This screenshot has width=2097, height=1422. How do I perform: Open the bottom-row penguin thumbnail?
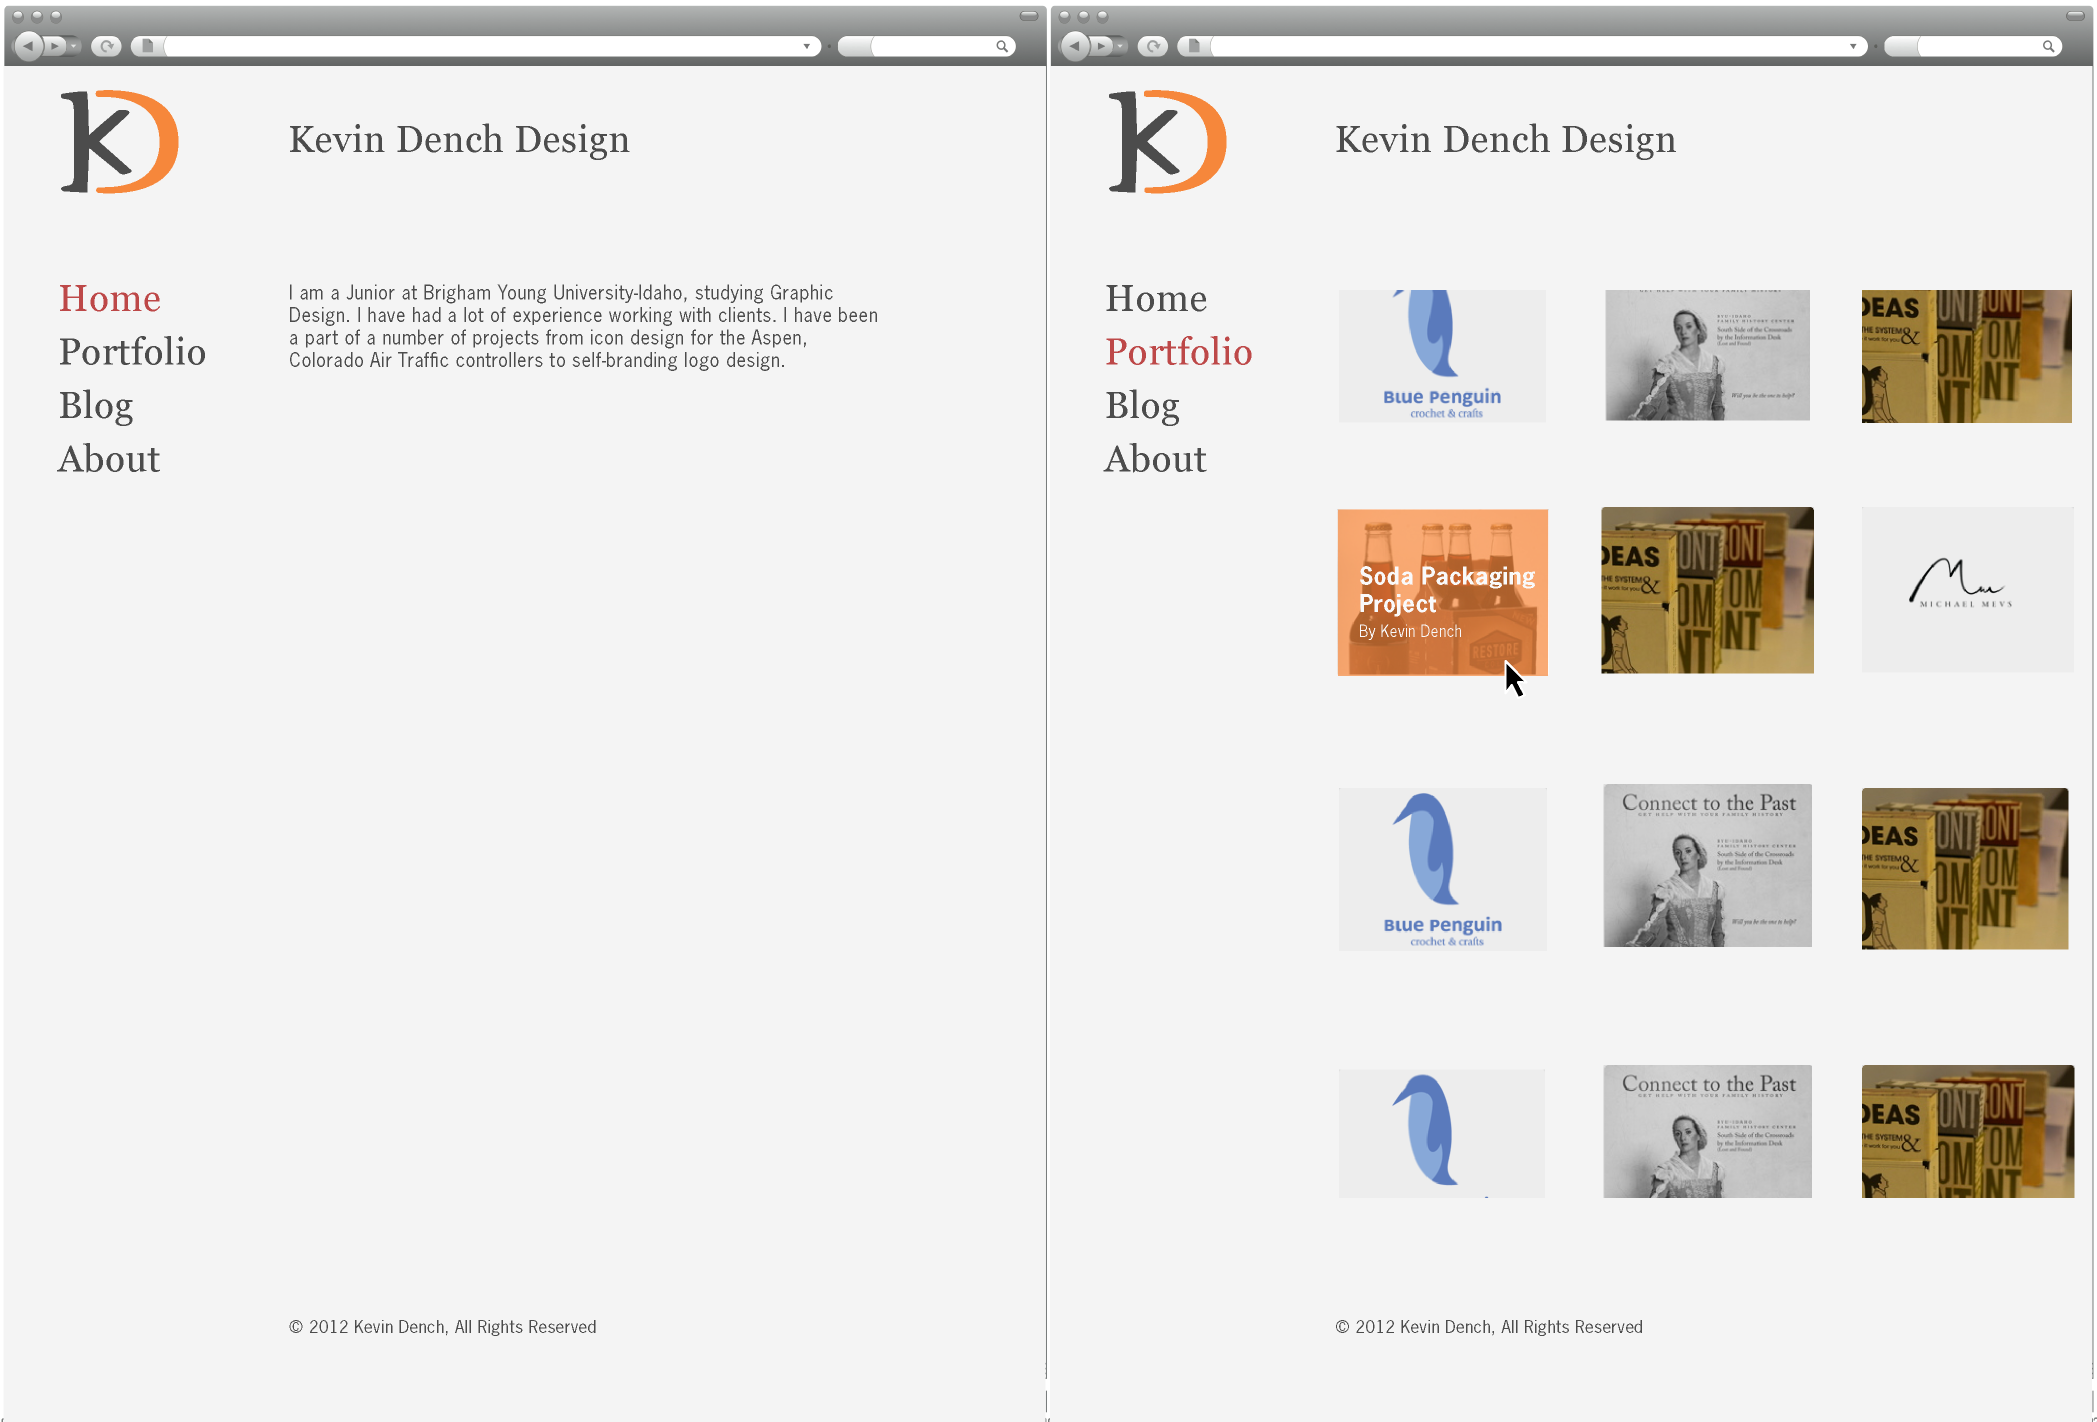pos(1442,1133)
